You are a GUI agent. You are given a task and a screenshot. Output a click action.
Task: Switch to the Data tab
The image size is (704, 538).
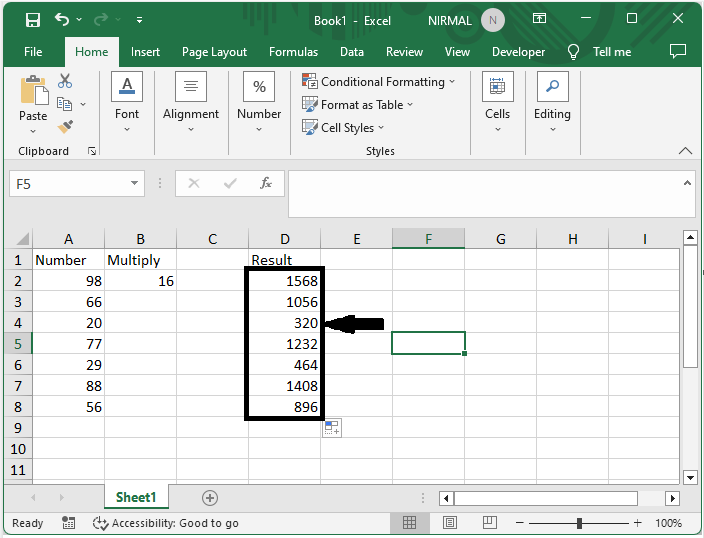tap(352, 52)
